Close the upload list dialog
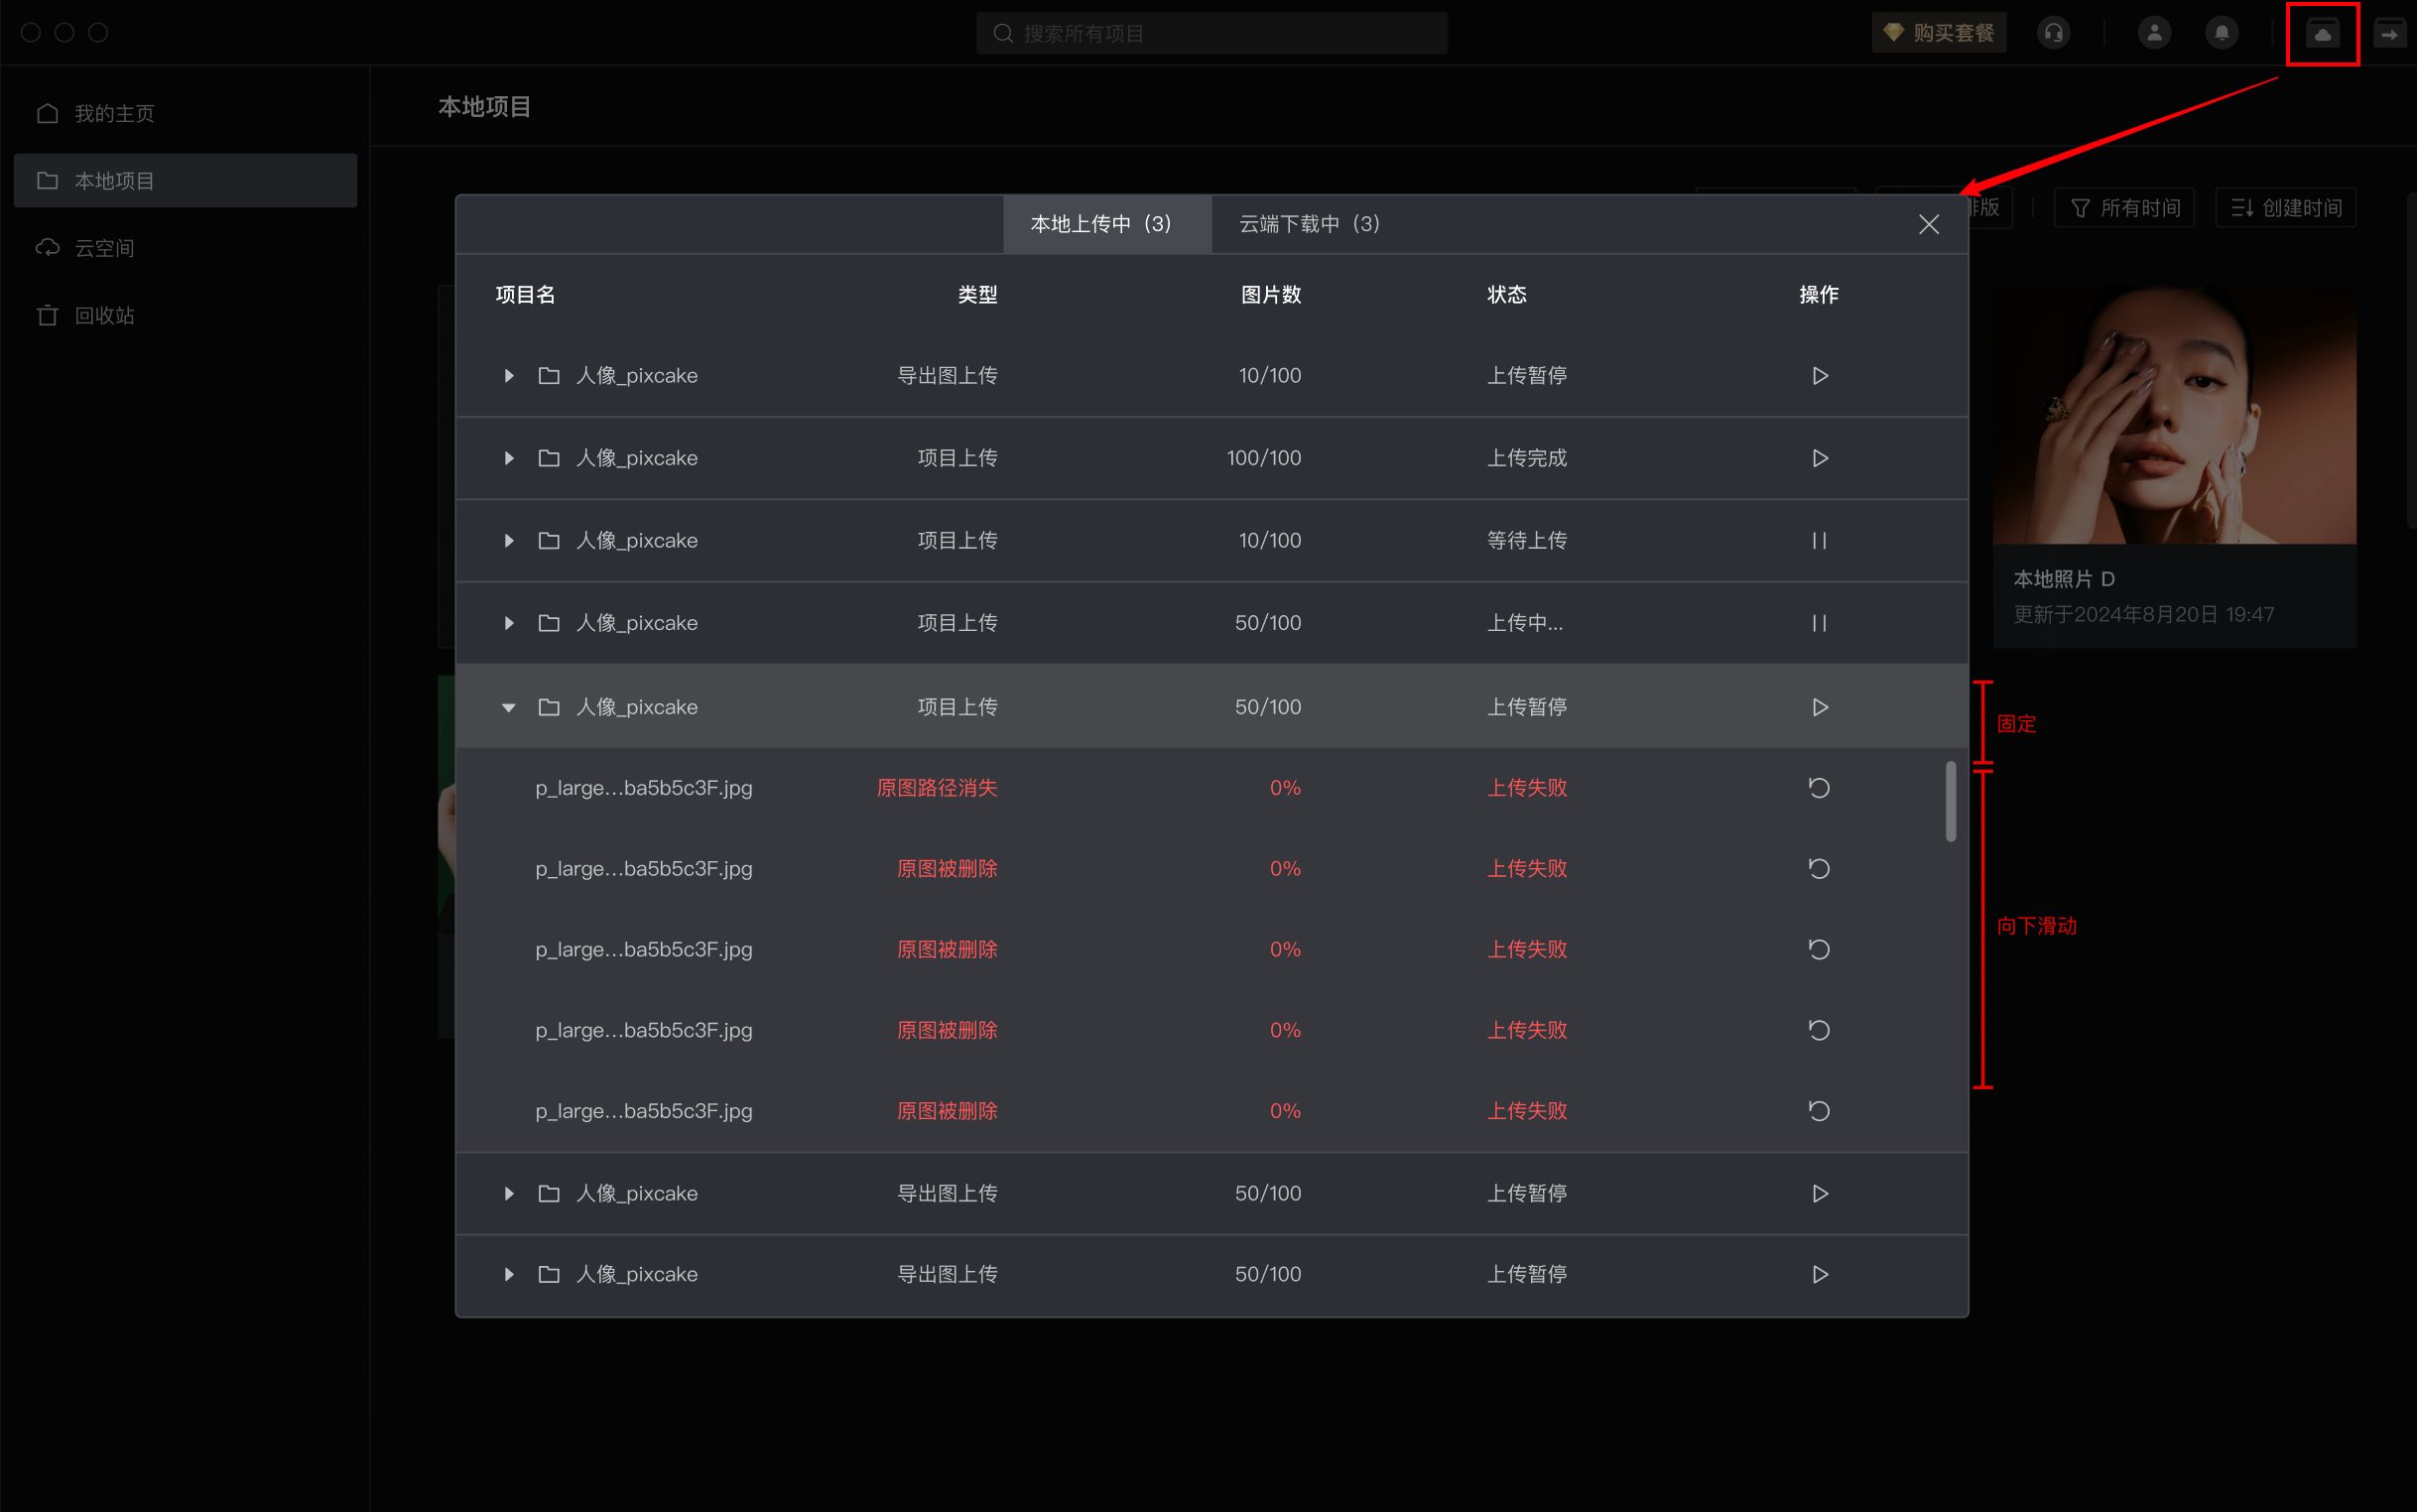 (1928, 224)
